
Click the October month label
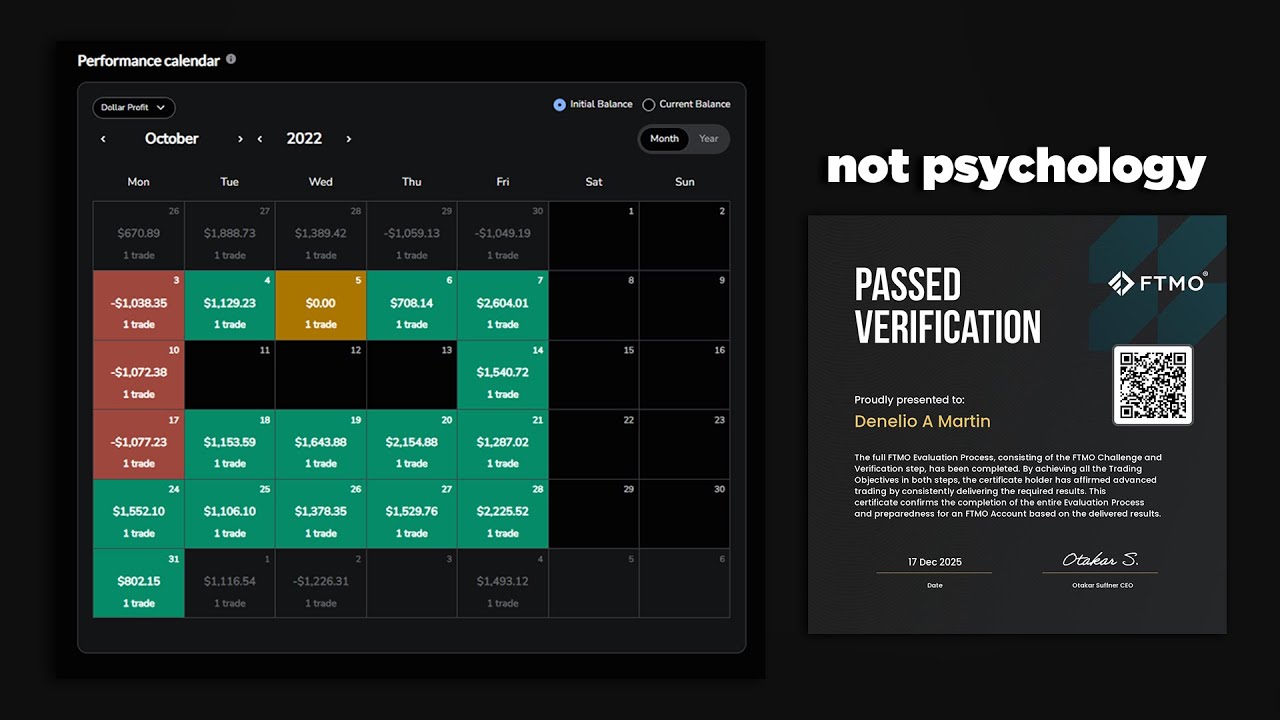click(x=172, y=139)
